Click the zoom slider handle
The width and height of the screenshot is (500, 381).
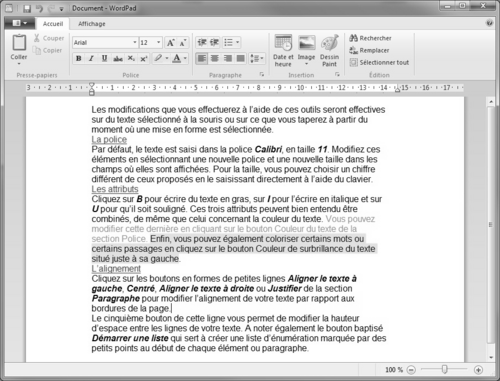click(444, 369)
